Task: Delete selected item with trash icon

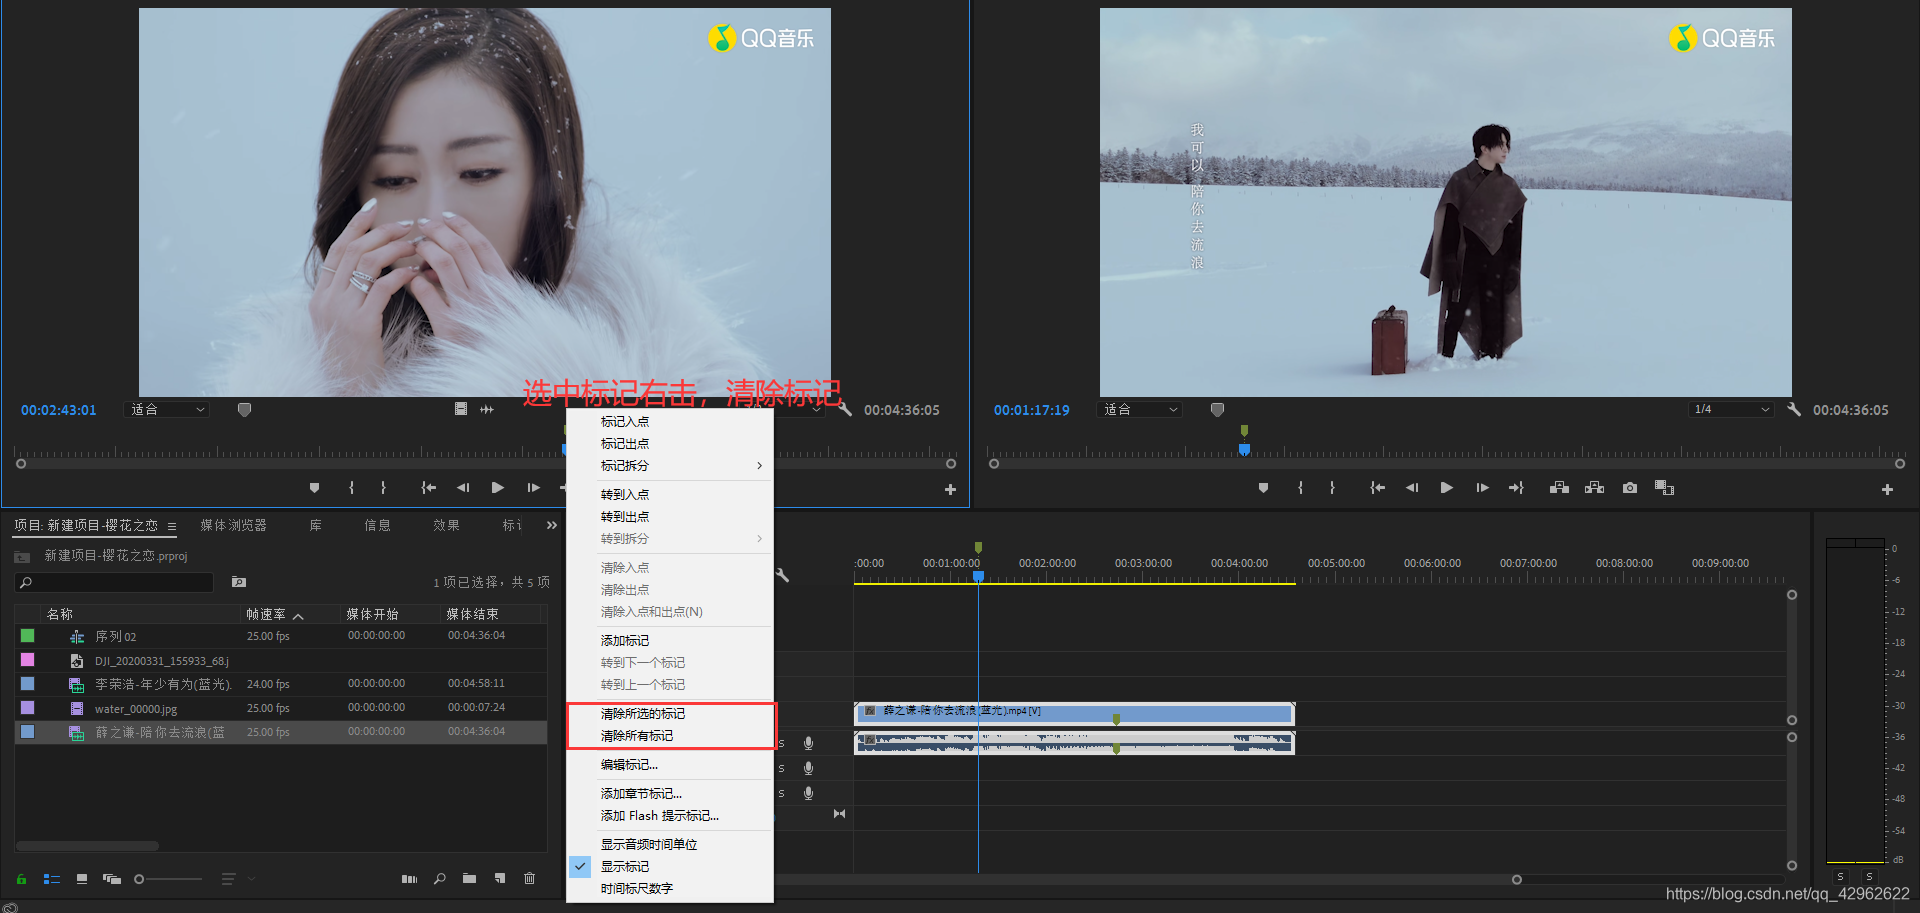Action: tap(529, 879)
